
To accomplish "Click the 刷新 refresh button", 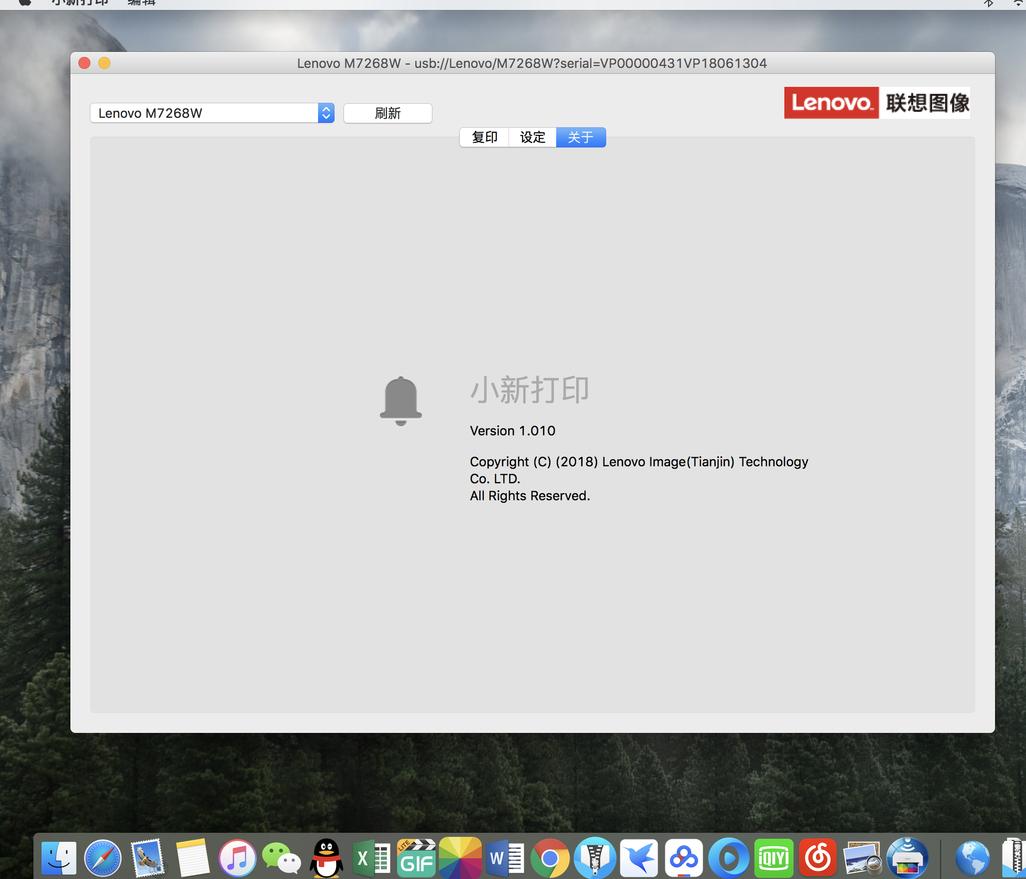I will 387,113.
